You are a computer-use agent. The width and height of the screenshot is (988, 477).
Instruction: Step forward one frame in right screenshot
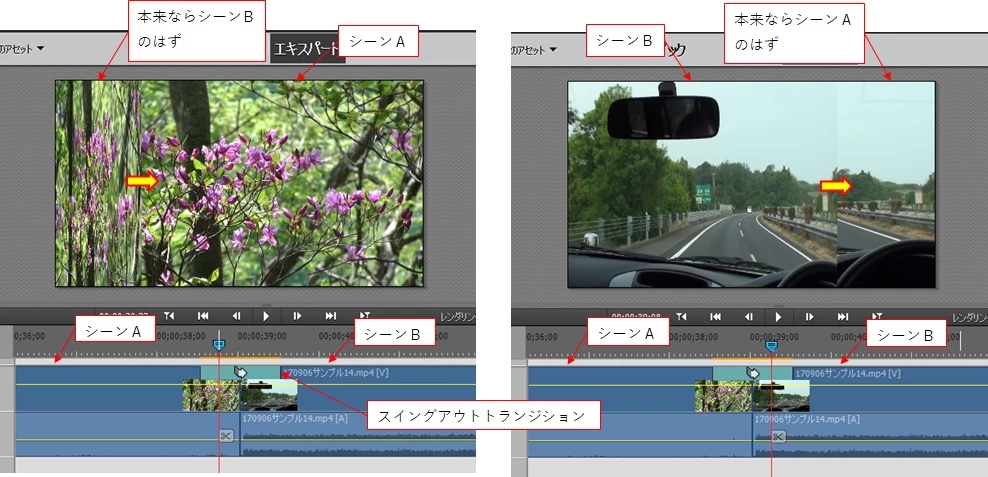810,316
